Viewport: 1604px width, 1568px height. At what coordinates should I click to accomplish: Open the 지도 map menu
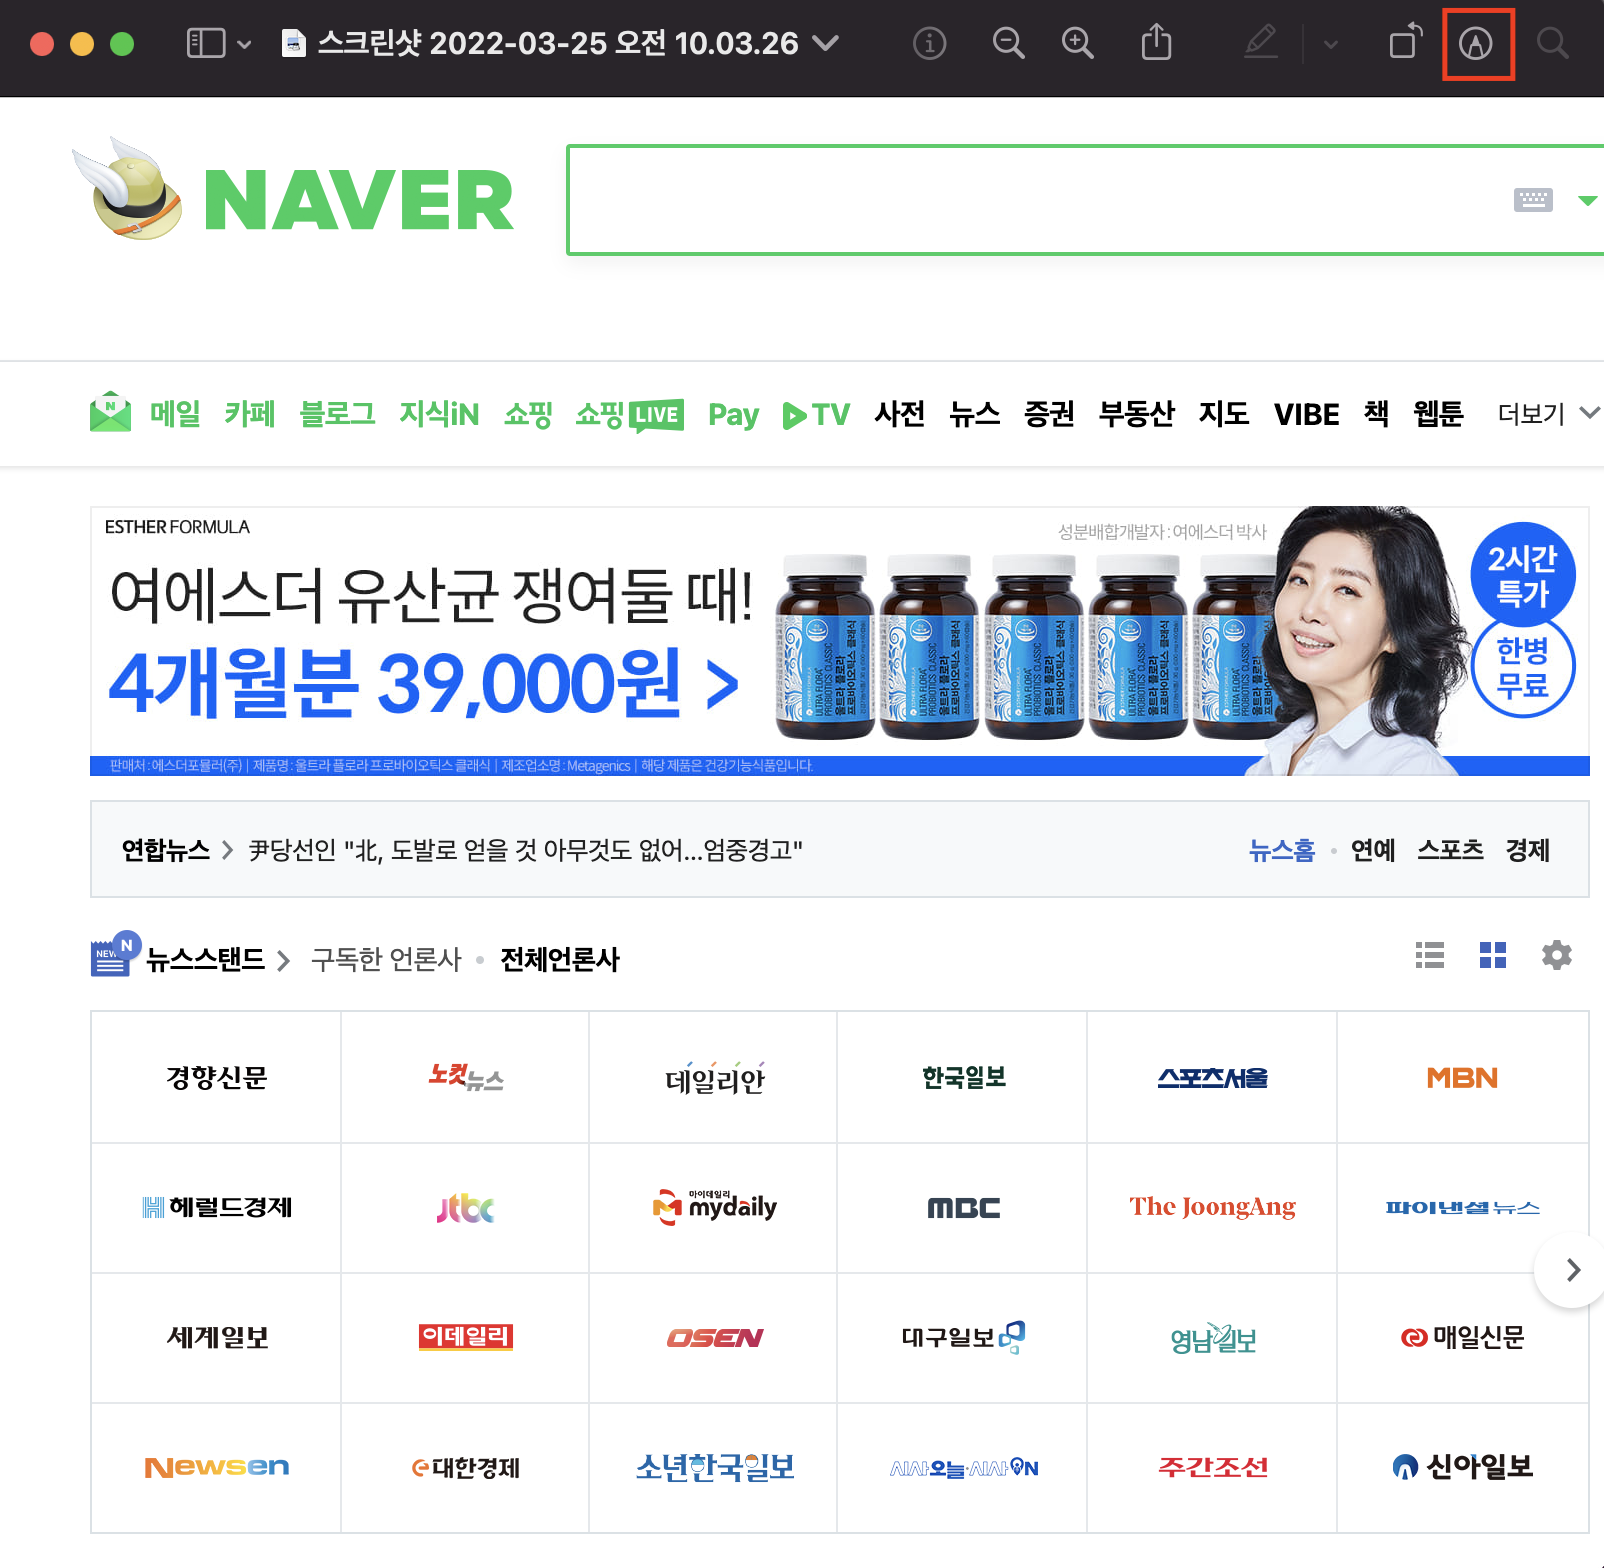point(1224,413)
